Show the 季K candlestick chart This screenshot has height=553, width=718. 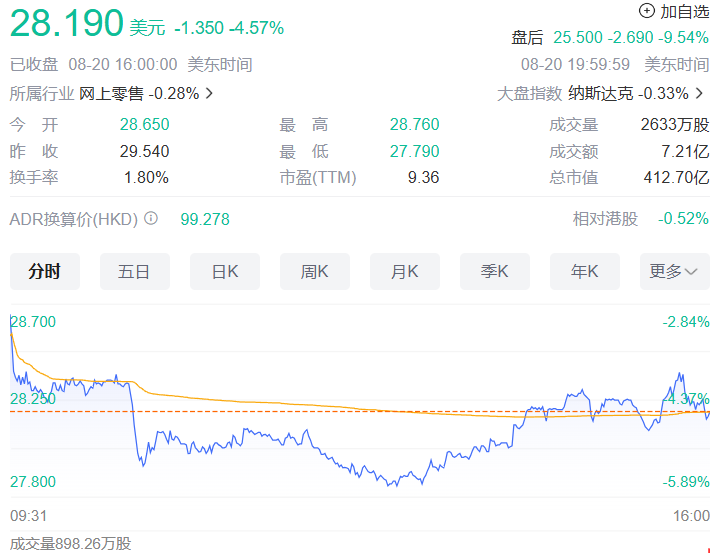pyautogui.click(x=494, y=271)
